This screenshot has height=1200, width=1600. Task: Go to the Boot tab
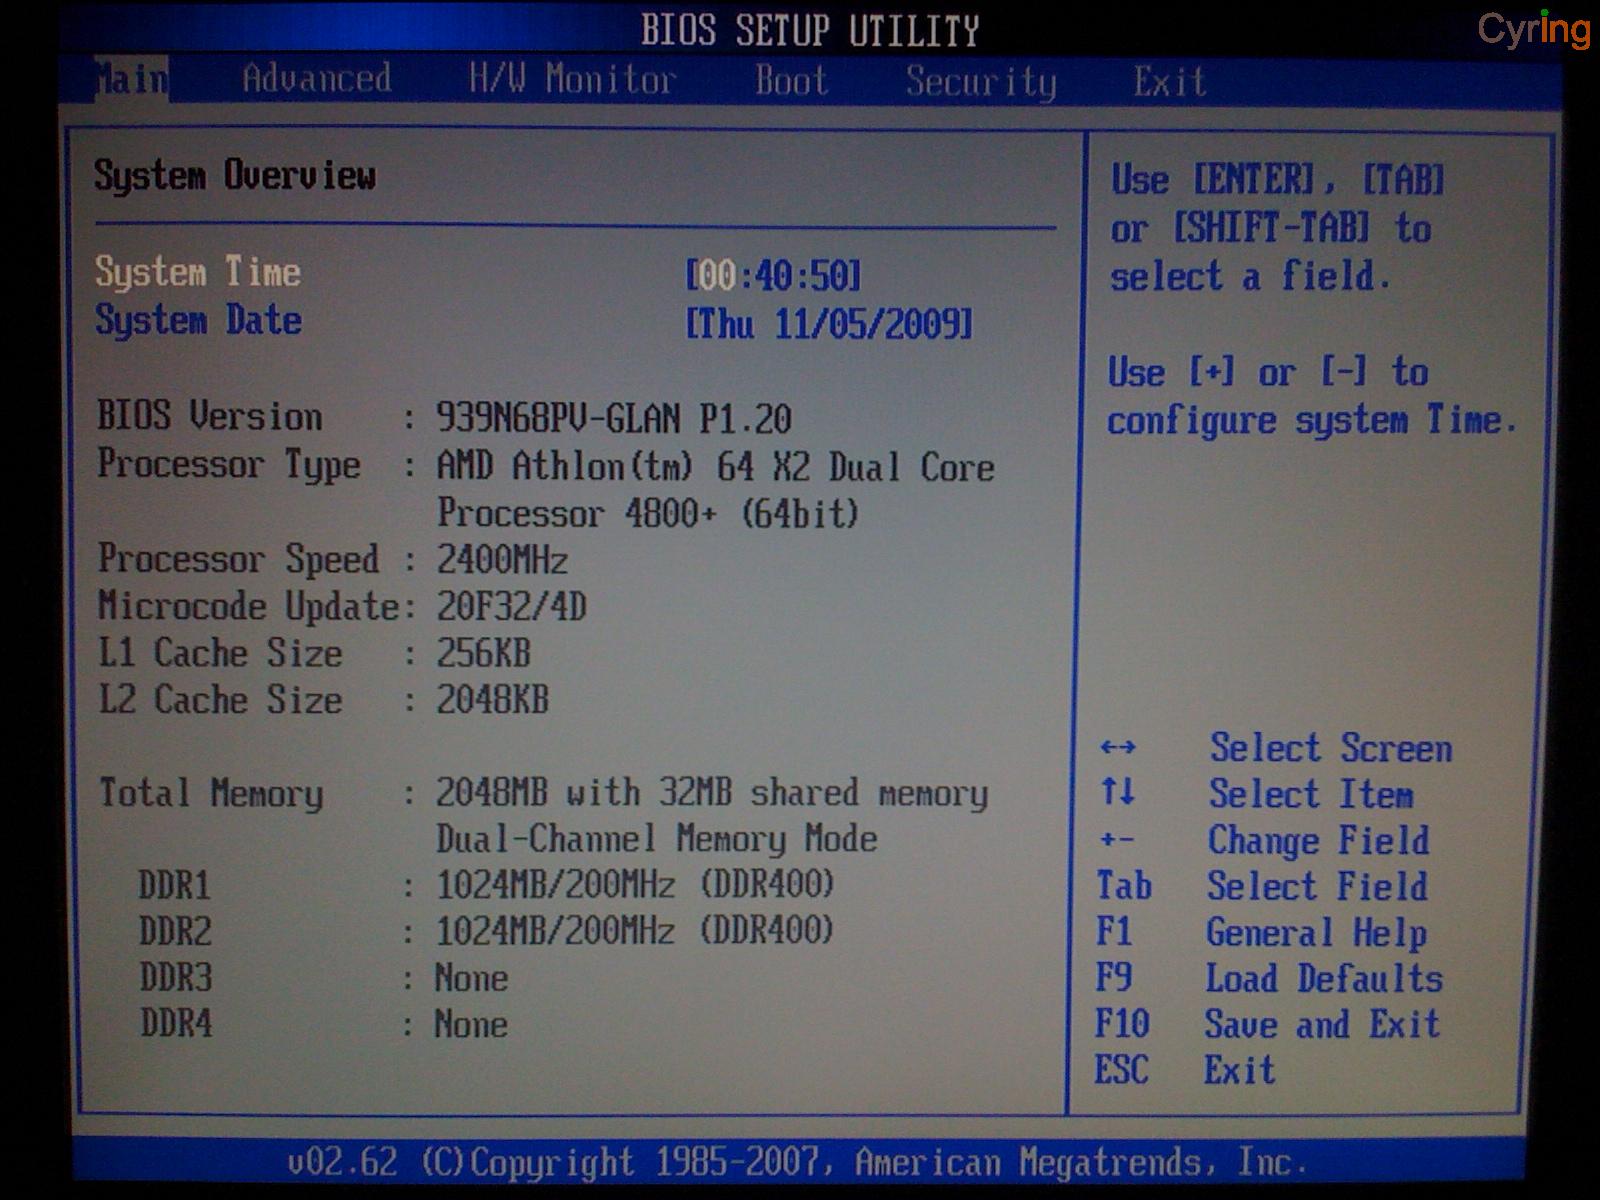pos(792,81)
